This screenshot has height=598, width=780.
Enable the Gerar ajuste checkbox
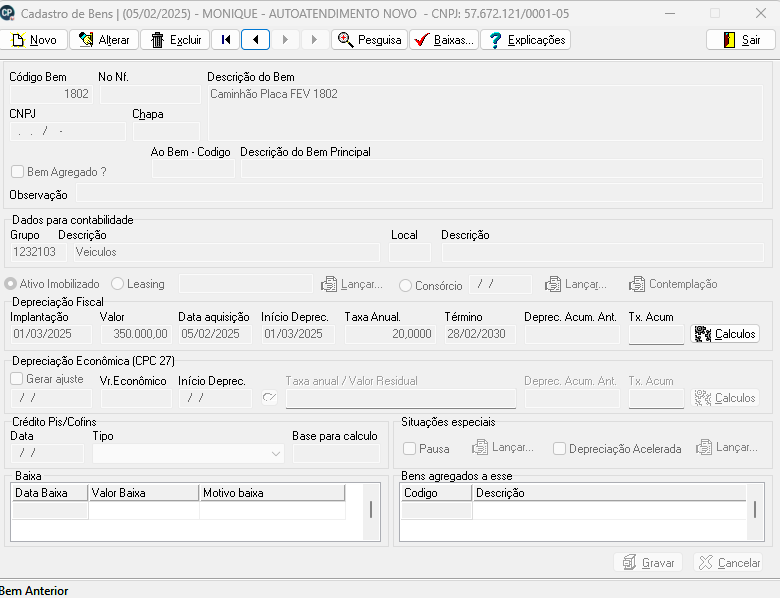click(x=17, y=379)
